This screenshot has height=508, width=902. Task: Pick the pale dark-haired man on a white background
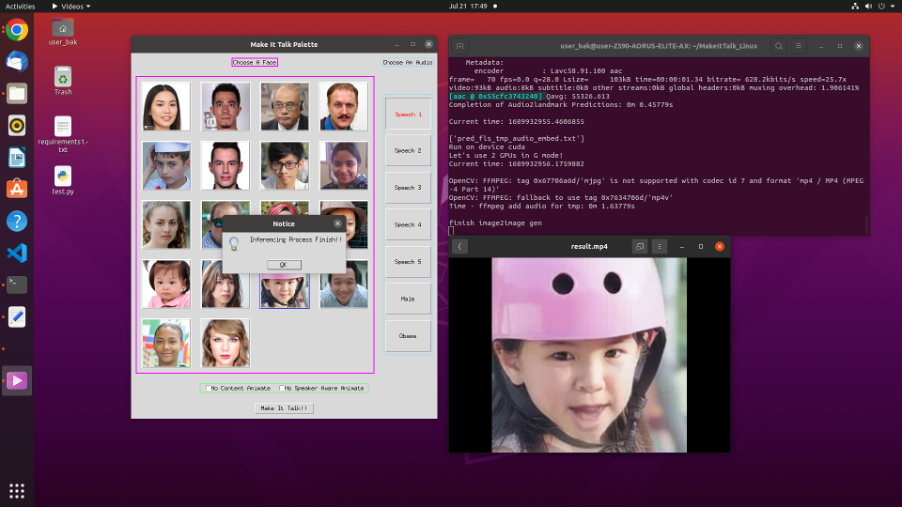(x=226, y=166)
